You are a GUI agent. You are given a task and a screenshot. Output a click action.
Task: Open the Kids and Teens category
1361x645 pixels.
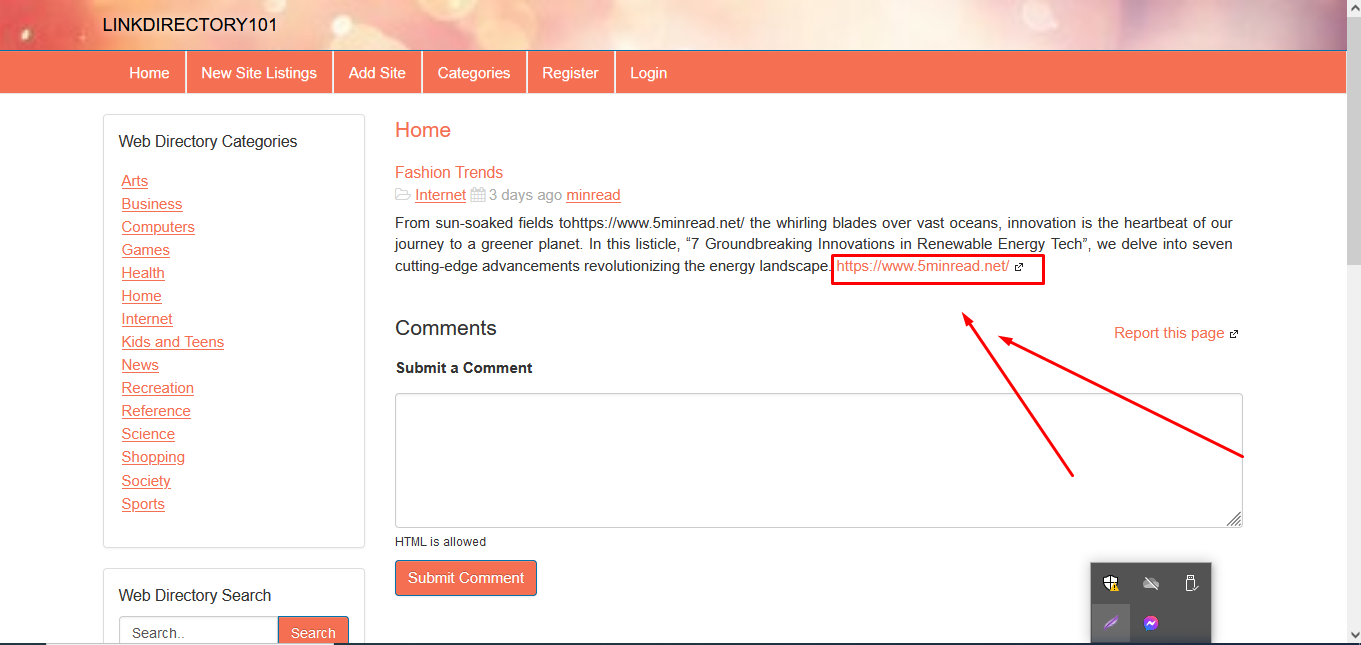[172, 342]
